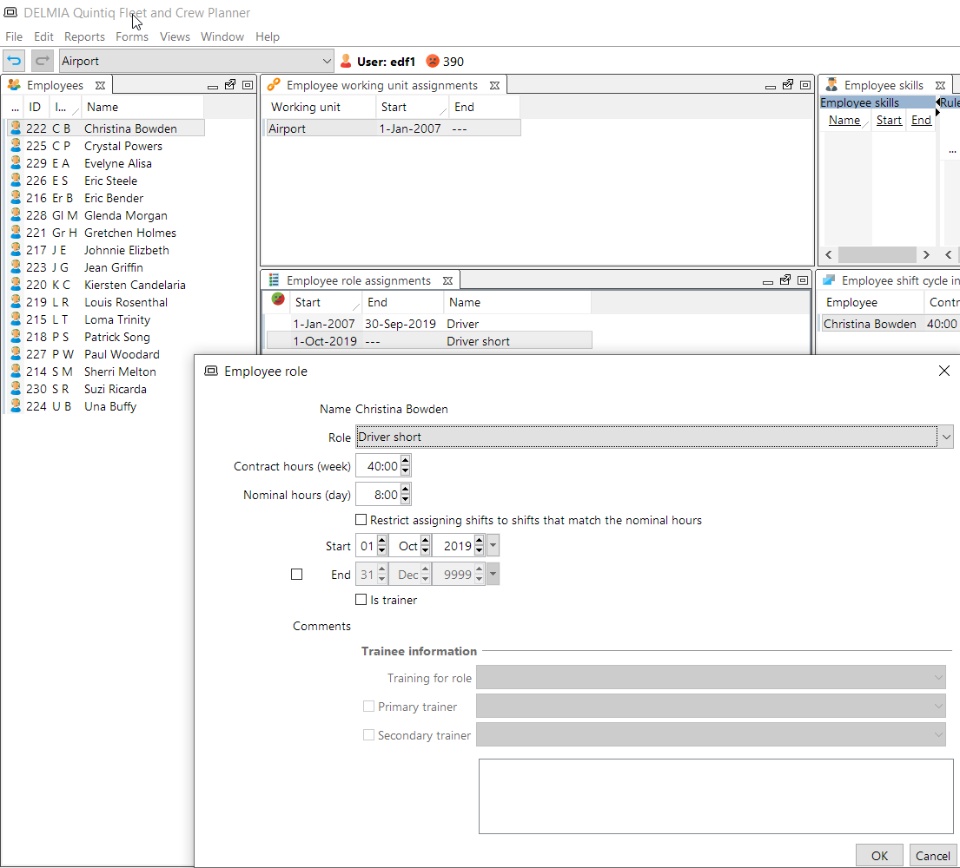Float the Employee role assignments panel
Image resolution: width=960 pixels, height=868 pixels.
[786, 280]
